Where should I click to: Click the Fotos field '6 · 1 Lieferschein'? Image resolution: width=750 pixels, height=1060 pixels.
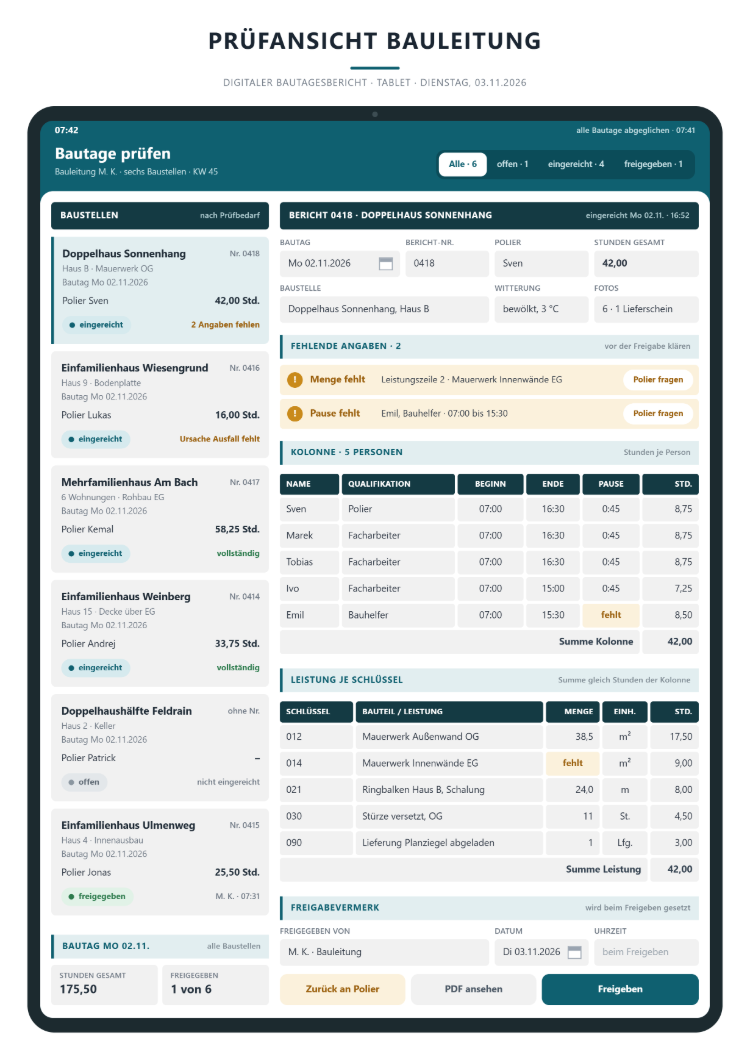point(647,309)
